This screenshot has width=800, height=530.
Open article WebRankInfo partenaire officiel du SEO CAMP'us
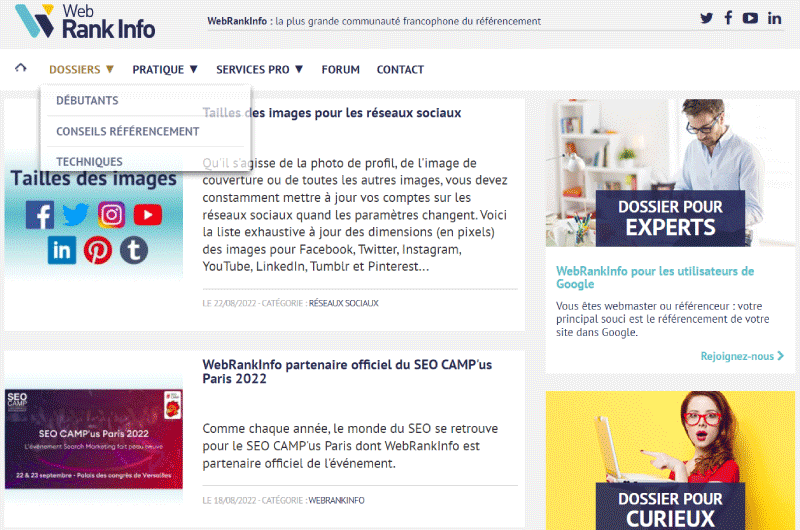tap(347, 372)
